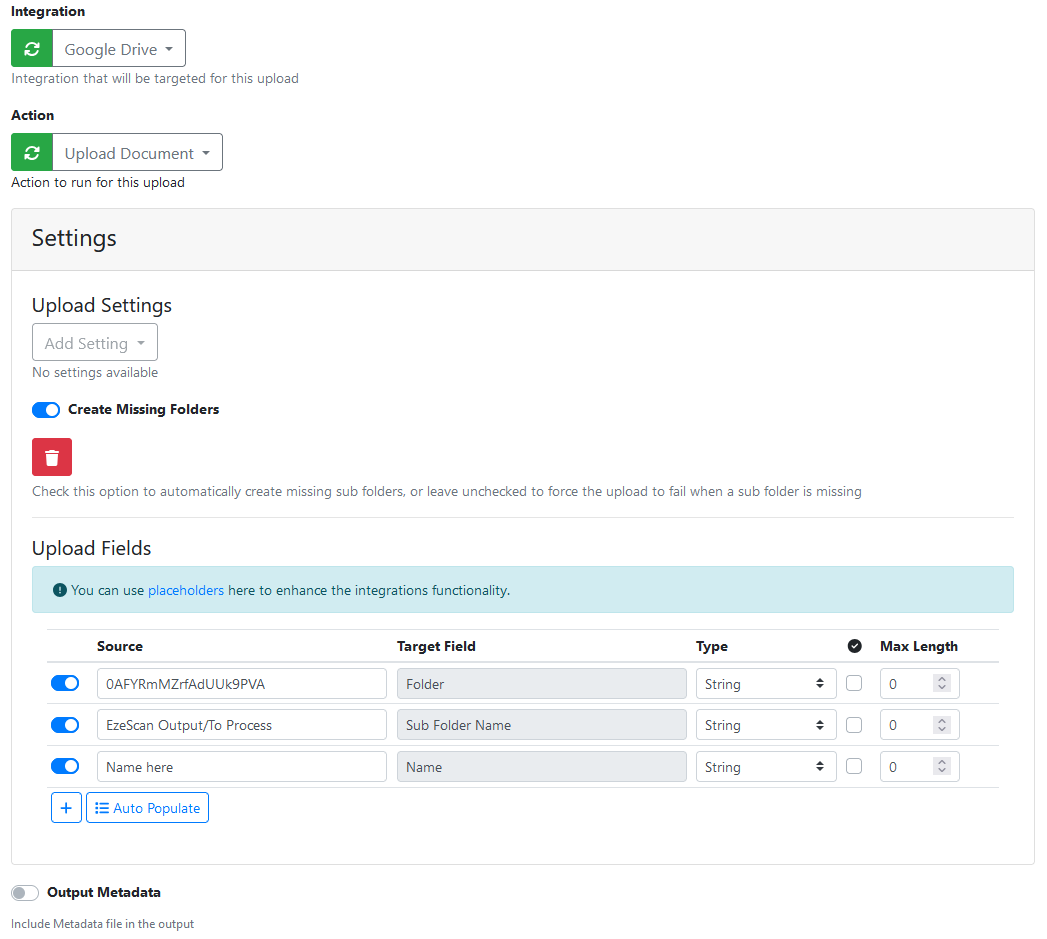Tick the checkbox in the Sub Folder Name row

coord(854,725)
